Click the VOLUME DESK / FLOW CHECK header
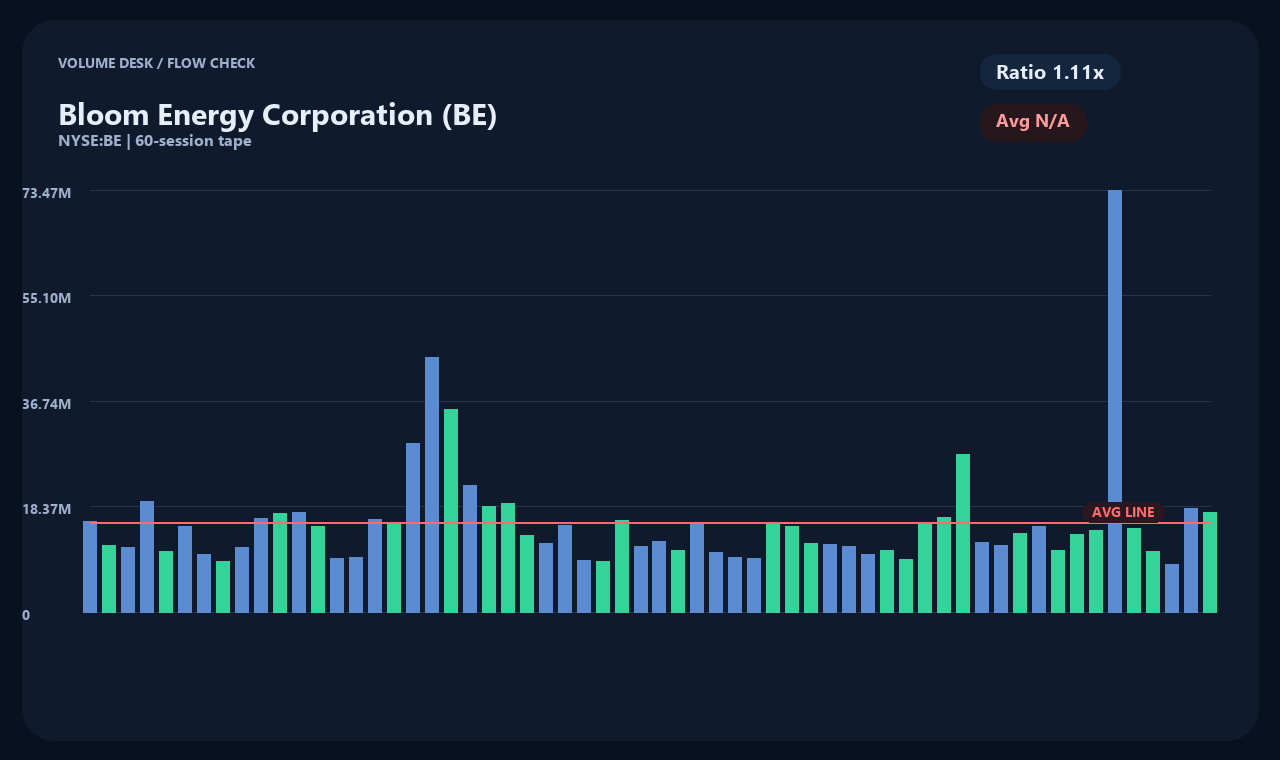 (157, 63)
